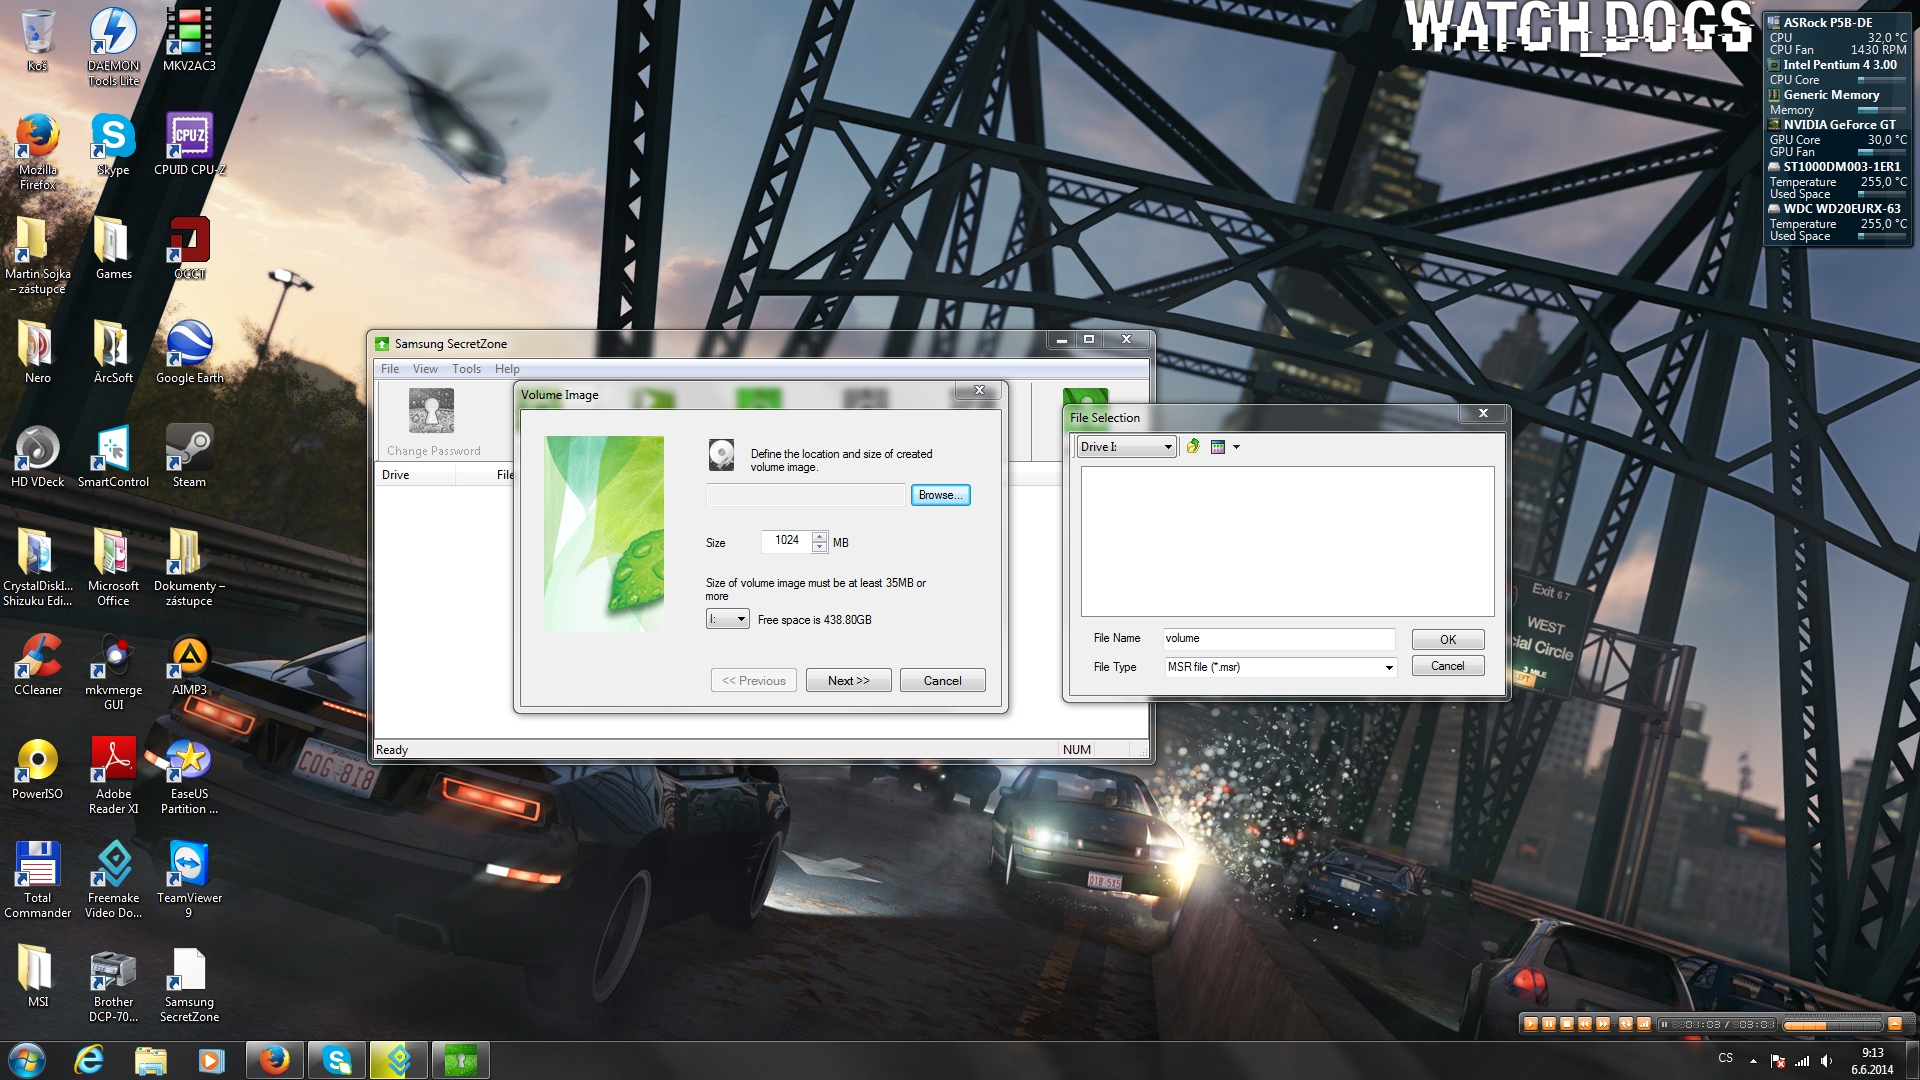Open the View menu
This screenshot has height=1080, width=1920.
click(425, 369)
